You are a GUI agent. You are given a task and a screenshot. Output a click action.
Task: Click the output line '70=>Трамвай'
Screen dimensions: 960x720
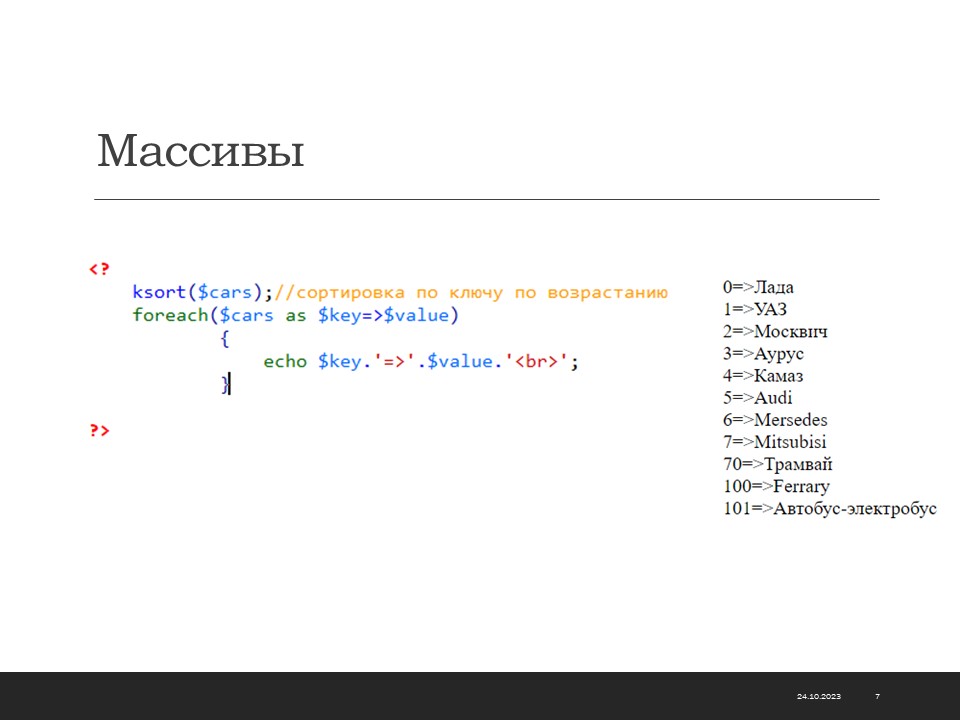(x=777, y=464)
